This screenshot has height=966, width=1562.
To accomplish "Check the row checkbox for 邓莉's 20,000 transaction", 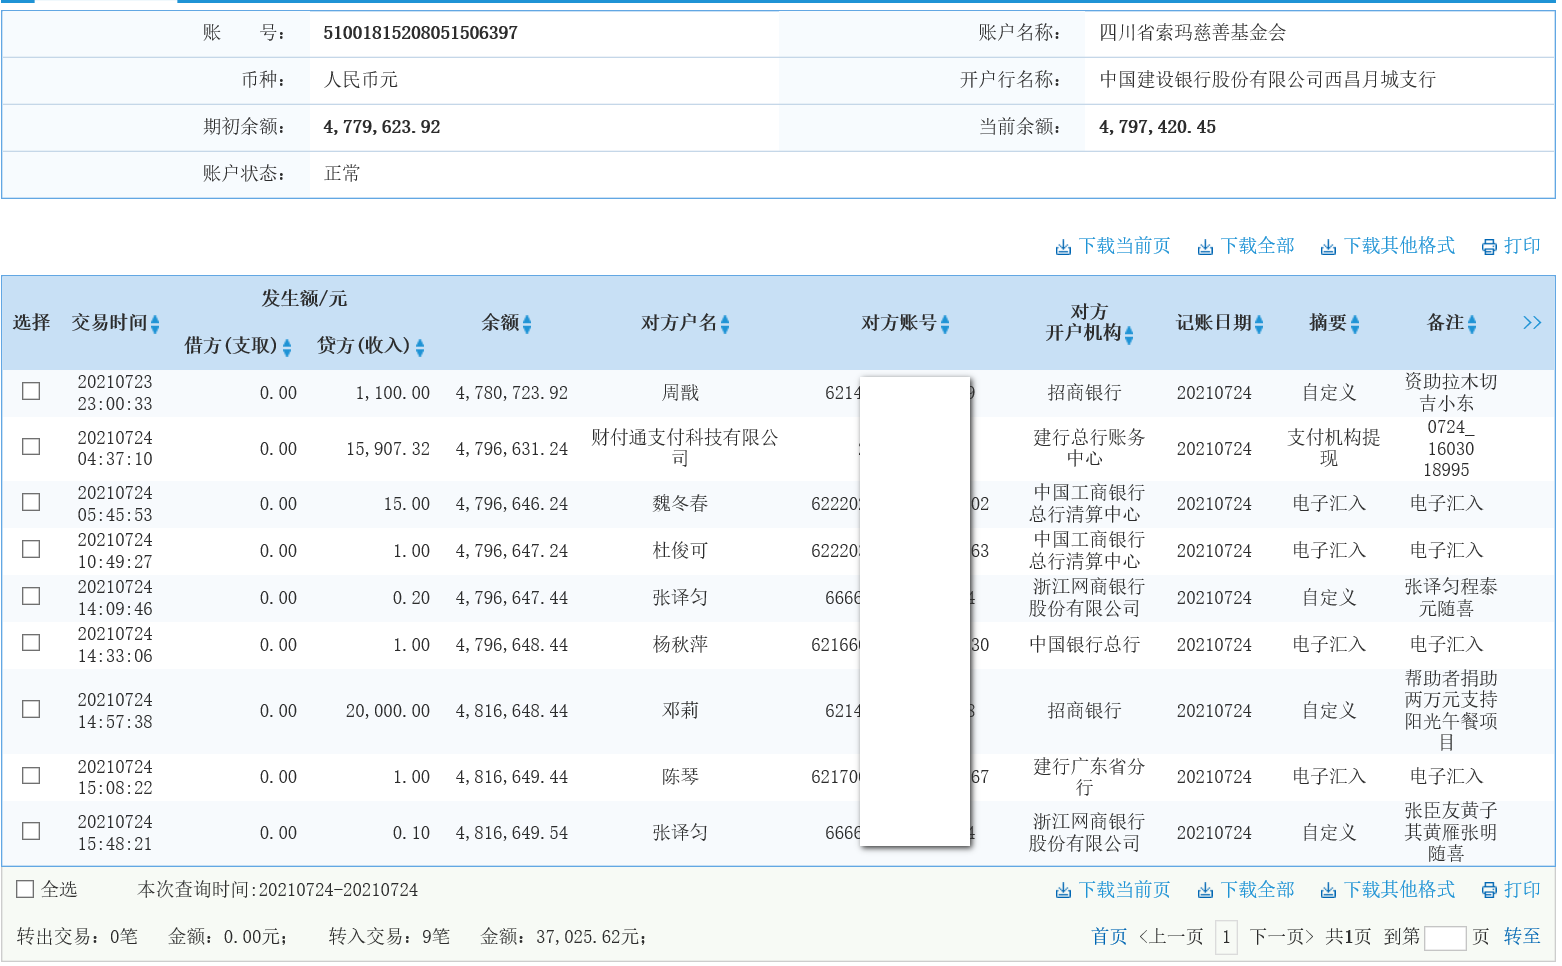I will pos(31,709).
